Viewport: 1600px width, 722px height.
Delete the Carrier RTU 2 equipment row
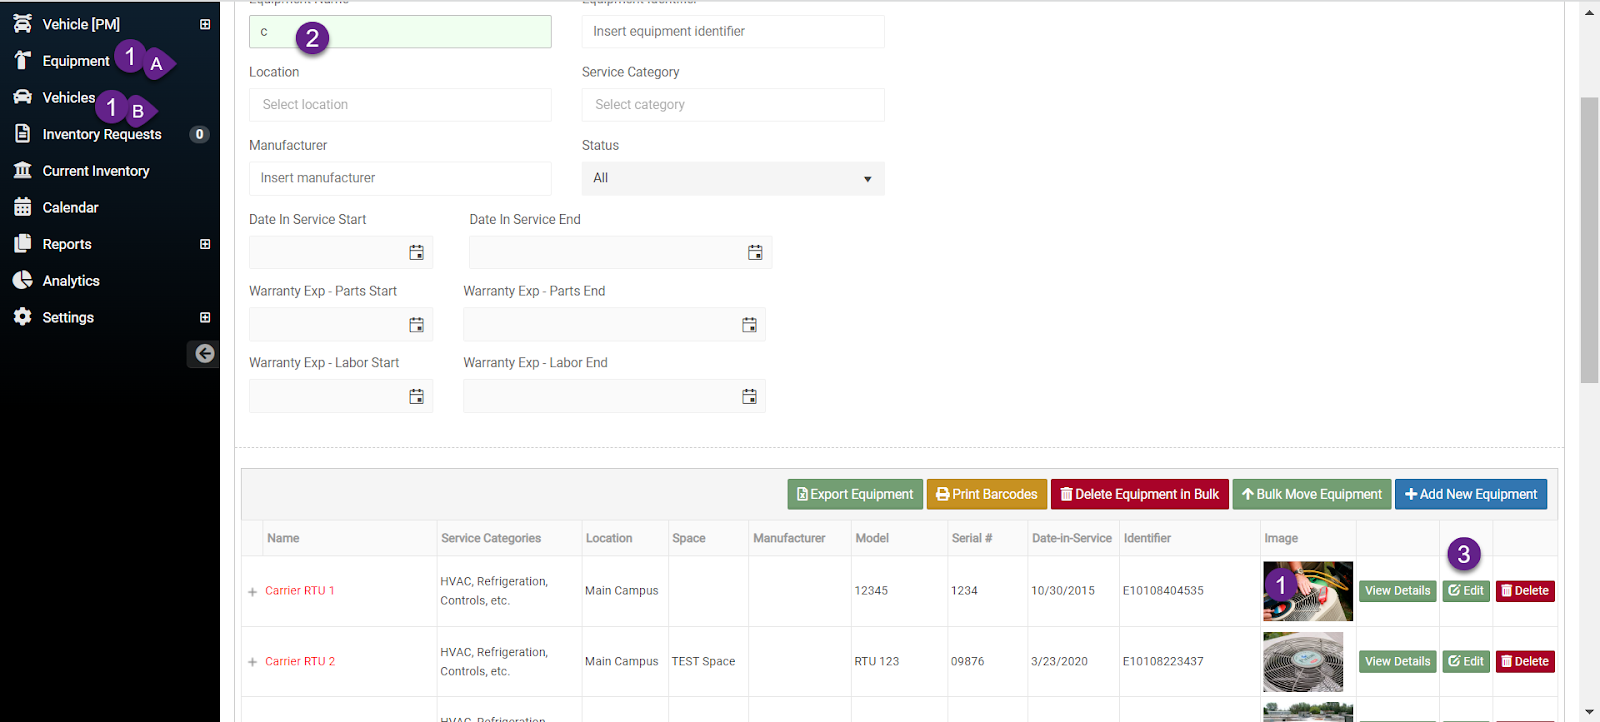point(1525,661)
